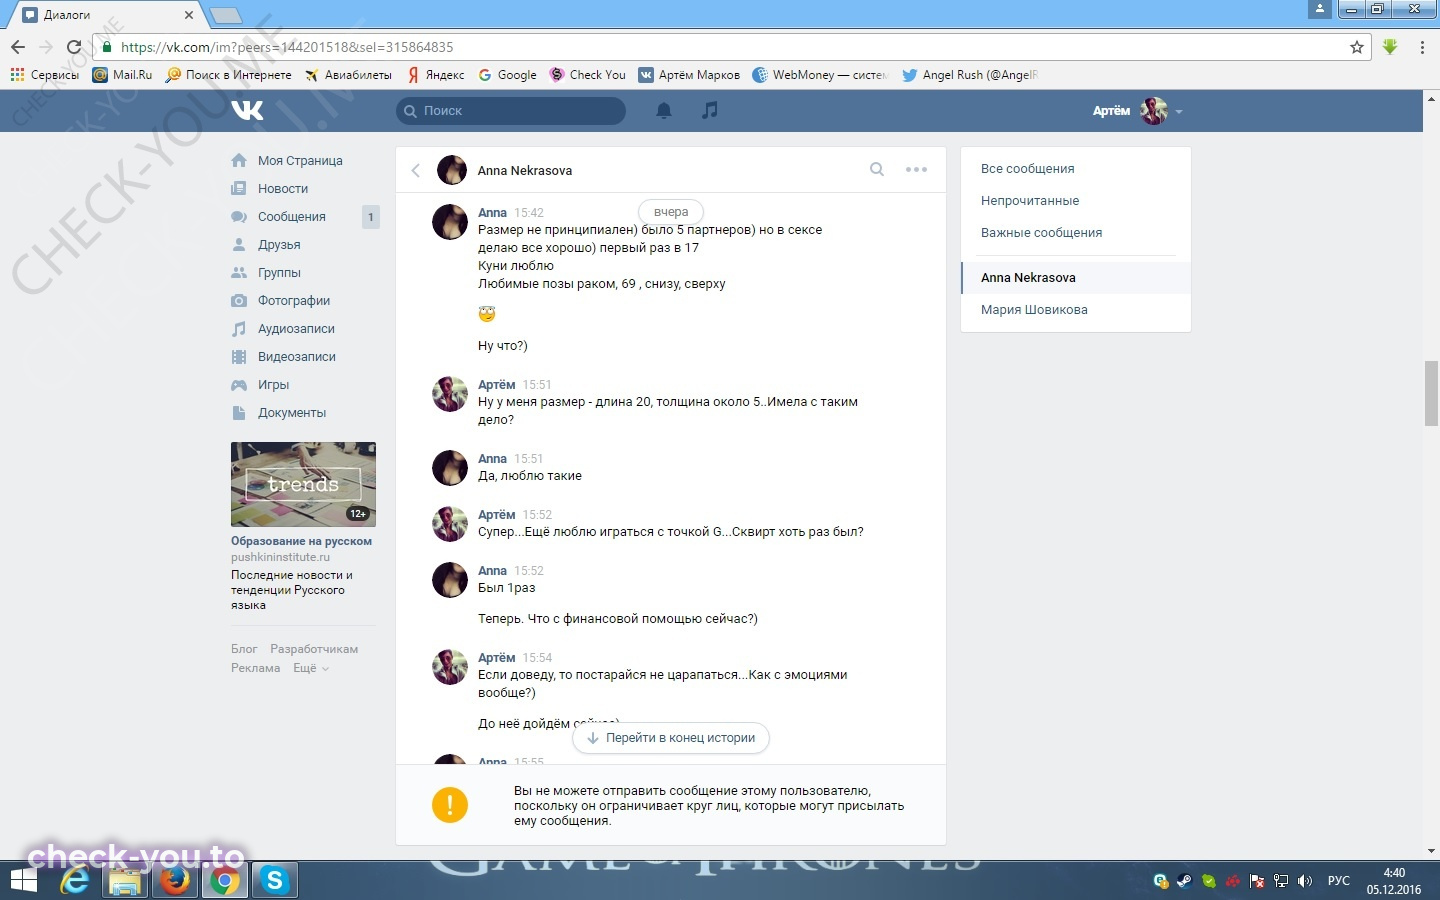Click Перейти в конец истории button
The width and height of the screenshot is (1440, 900).
pos(671,738)
